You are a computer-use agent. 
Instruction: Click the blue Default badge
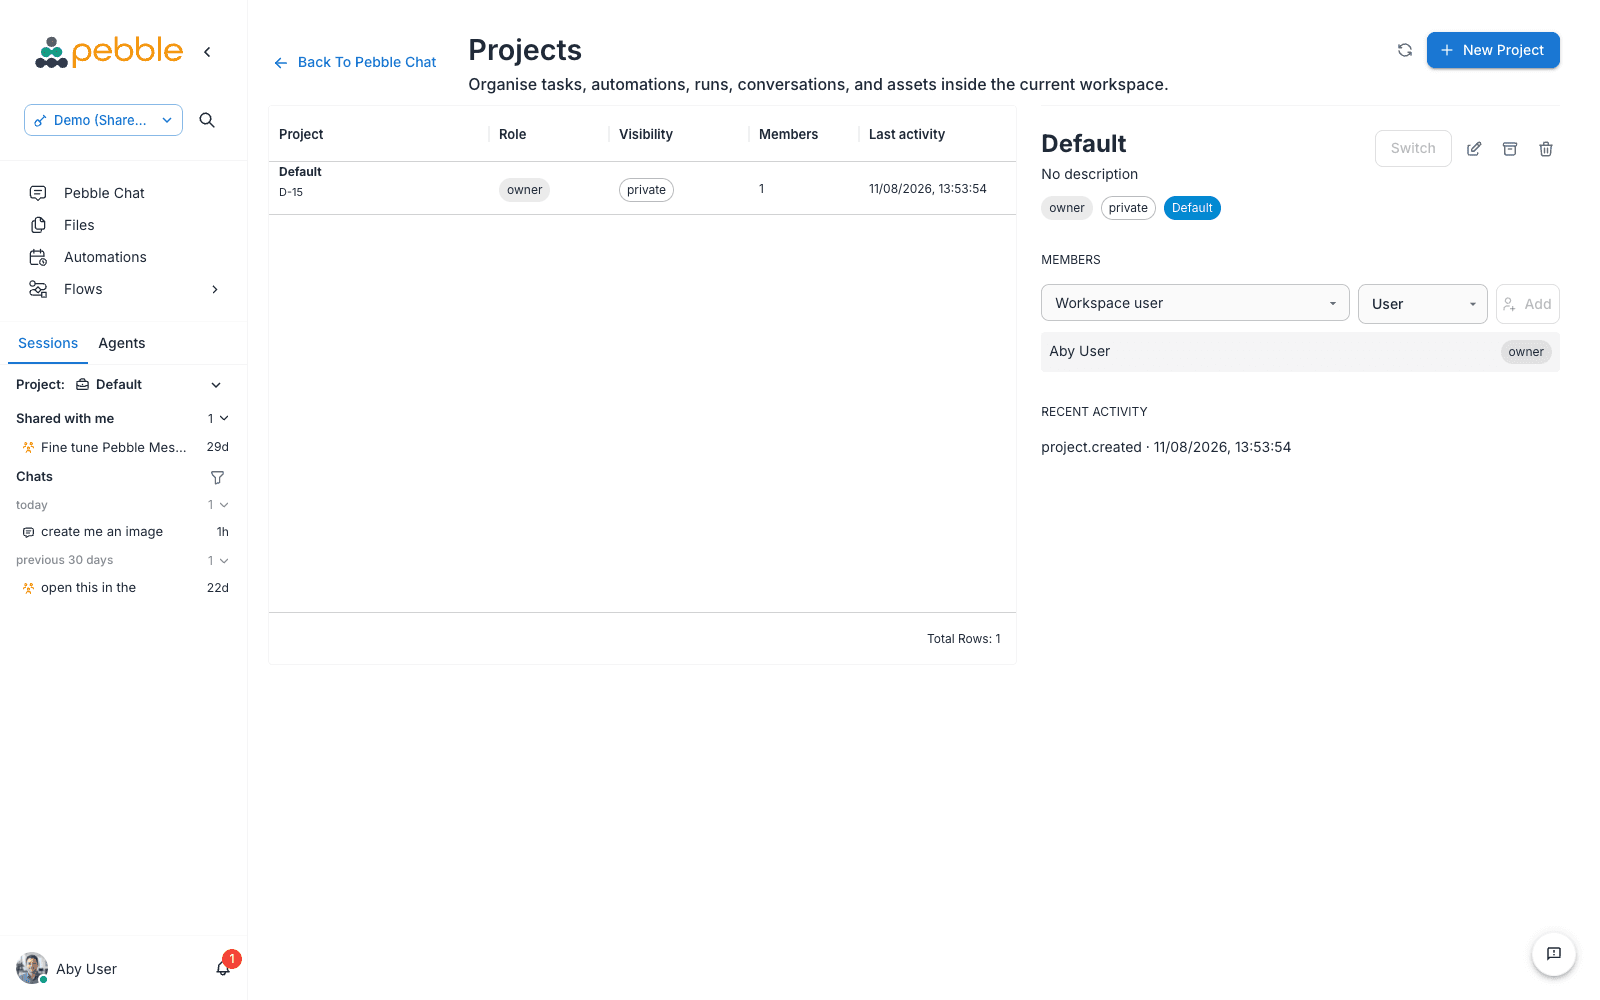coord(1192,208)
